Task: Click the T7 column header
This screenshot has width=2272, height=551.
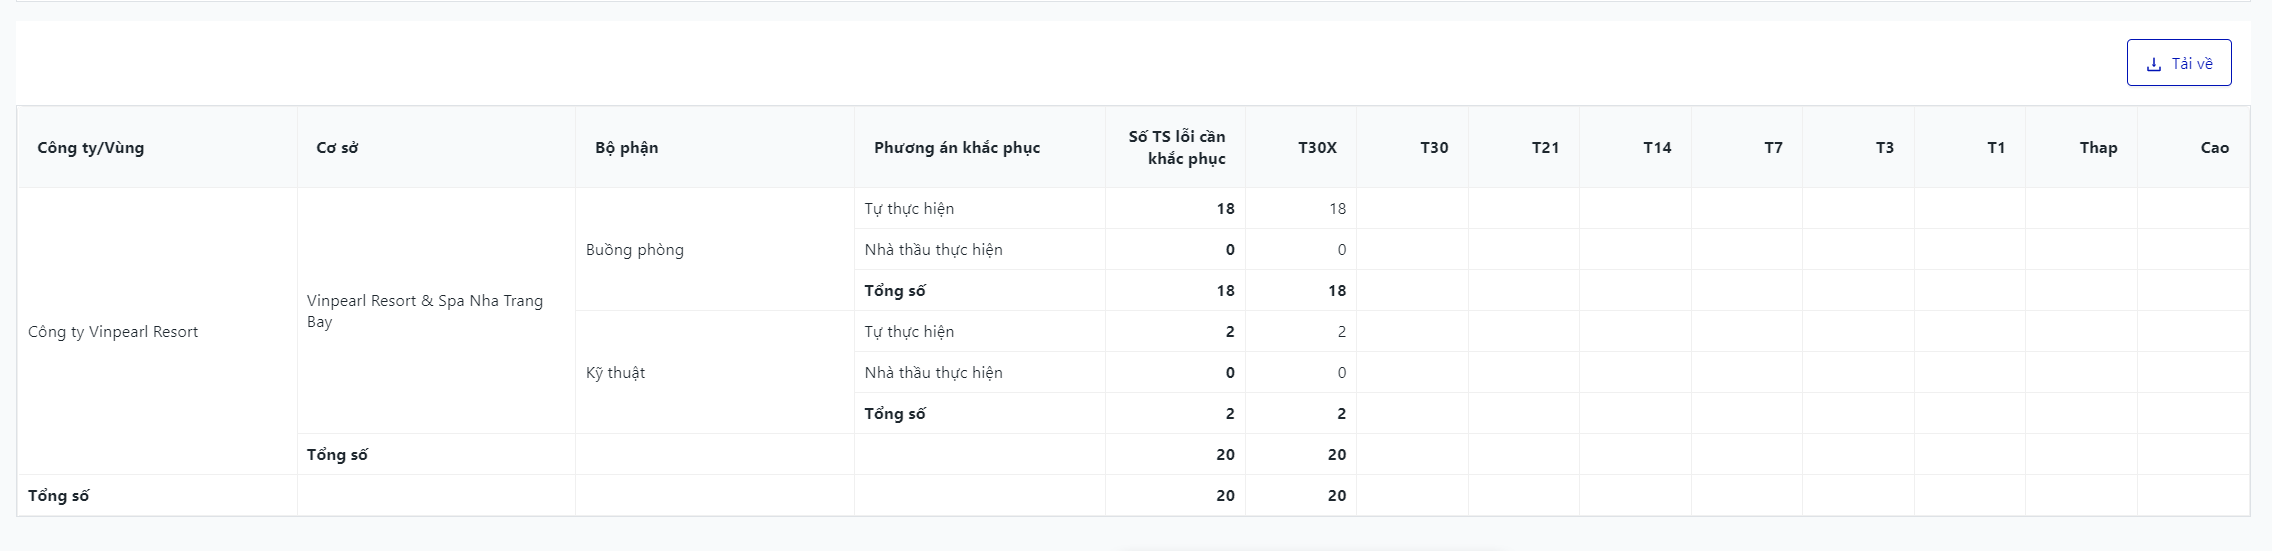Action: 1773,148
